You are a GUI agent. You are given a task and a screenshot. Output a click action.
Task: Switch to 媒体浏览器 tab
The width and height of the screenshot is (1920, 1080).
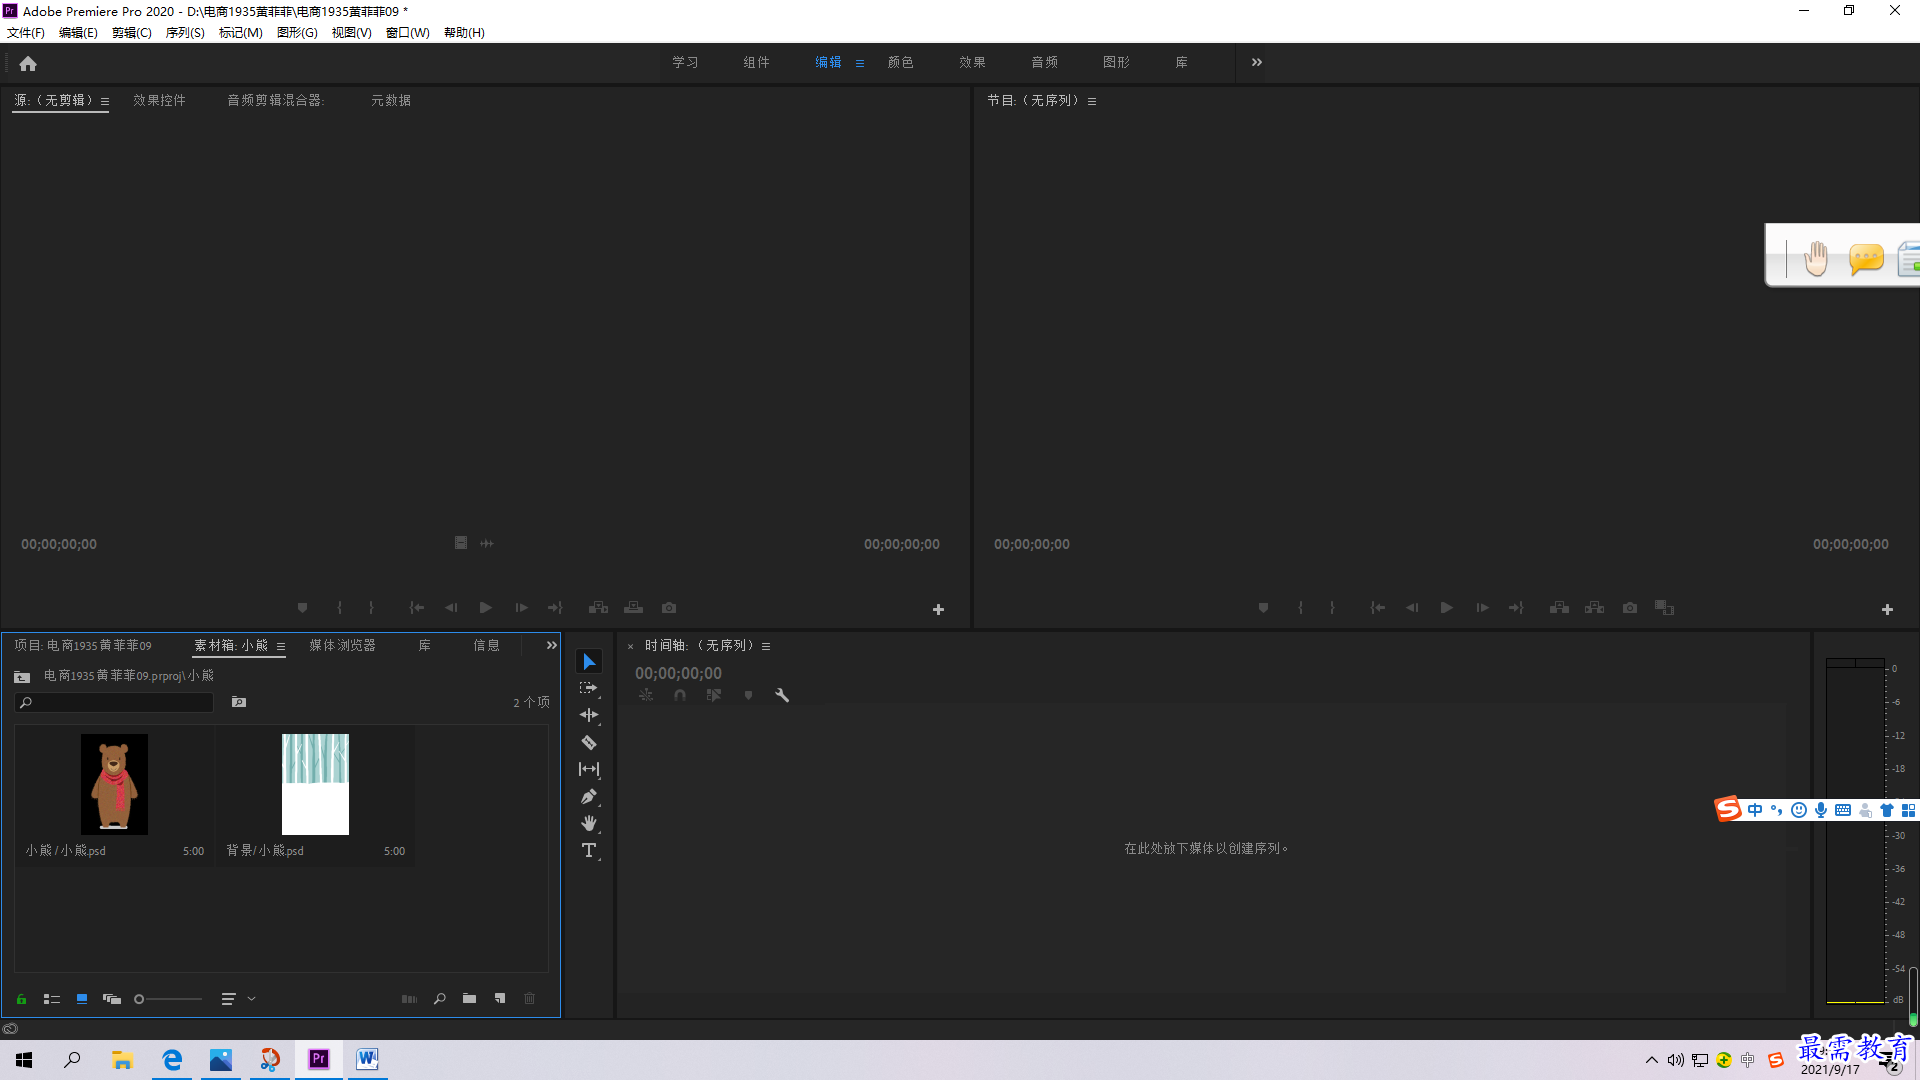click(342, 645)
